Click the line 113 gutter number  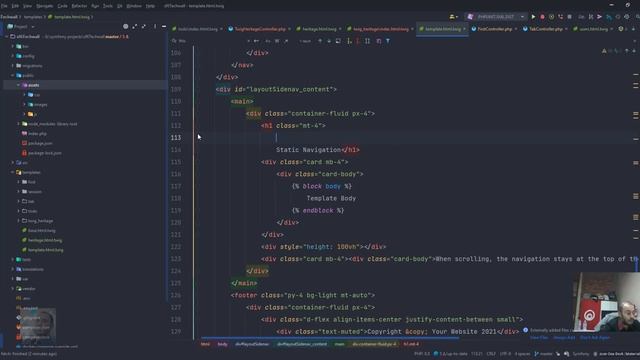click(176, 138)
